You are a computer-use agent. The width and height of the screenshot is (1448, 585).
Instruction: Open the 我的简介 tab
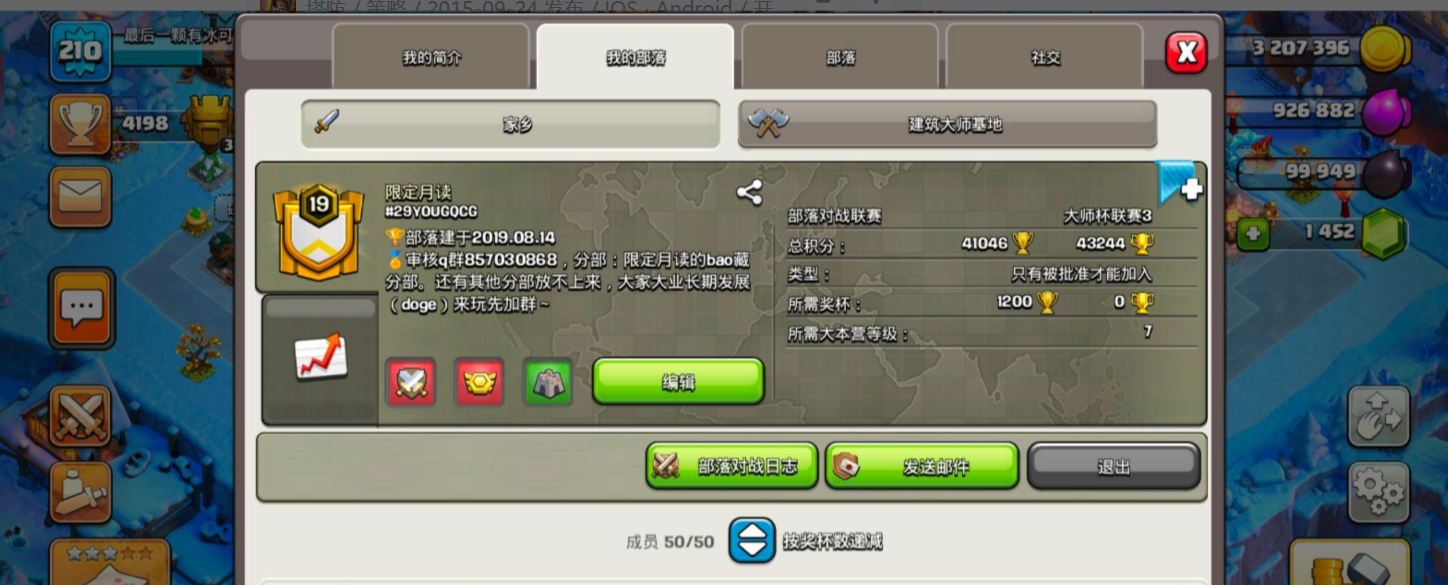[x=431, y=58]
